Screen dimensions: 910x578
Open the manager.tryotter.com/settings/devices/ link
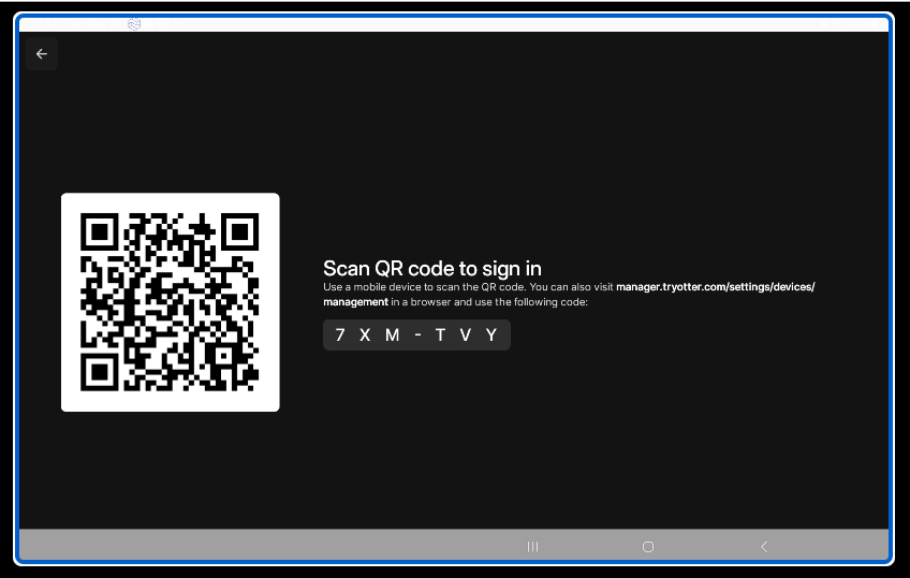715,287
